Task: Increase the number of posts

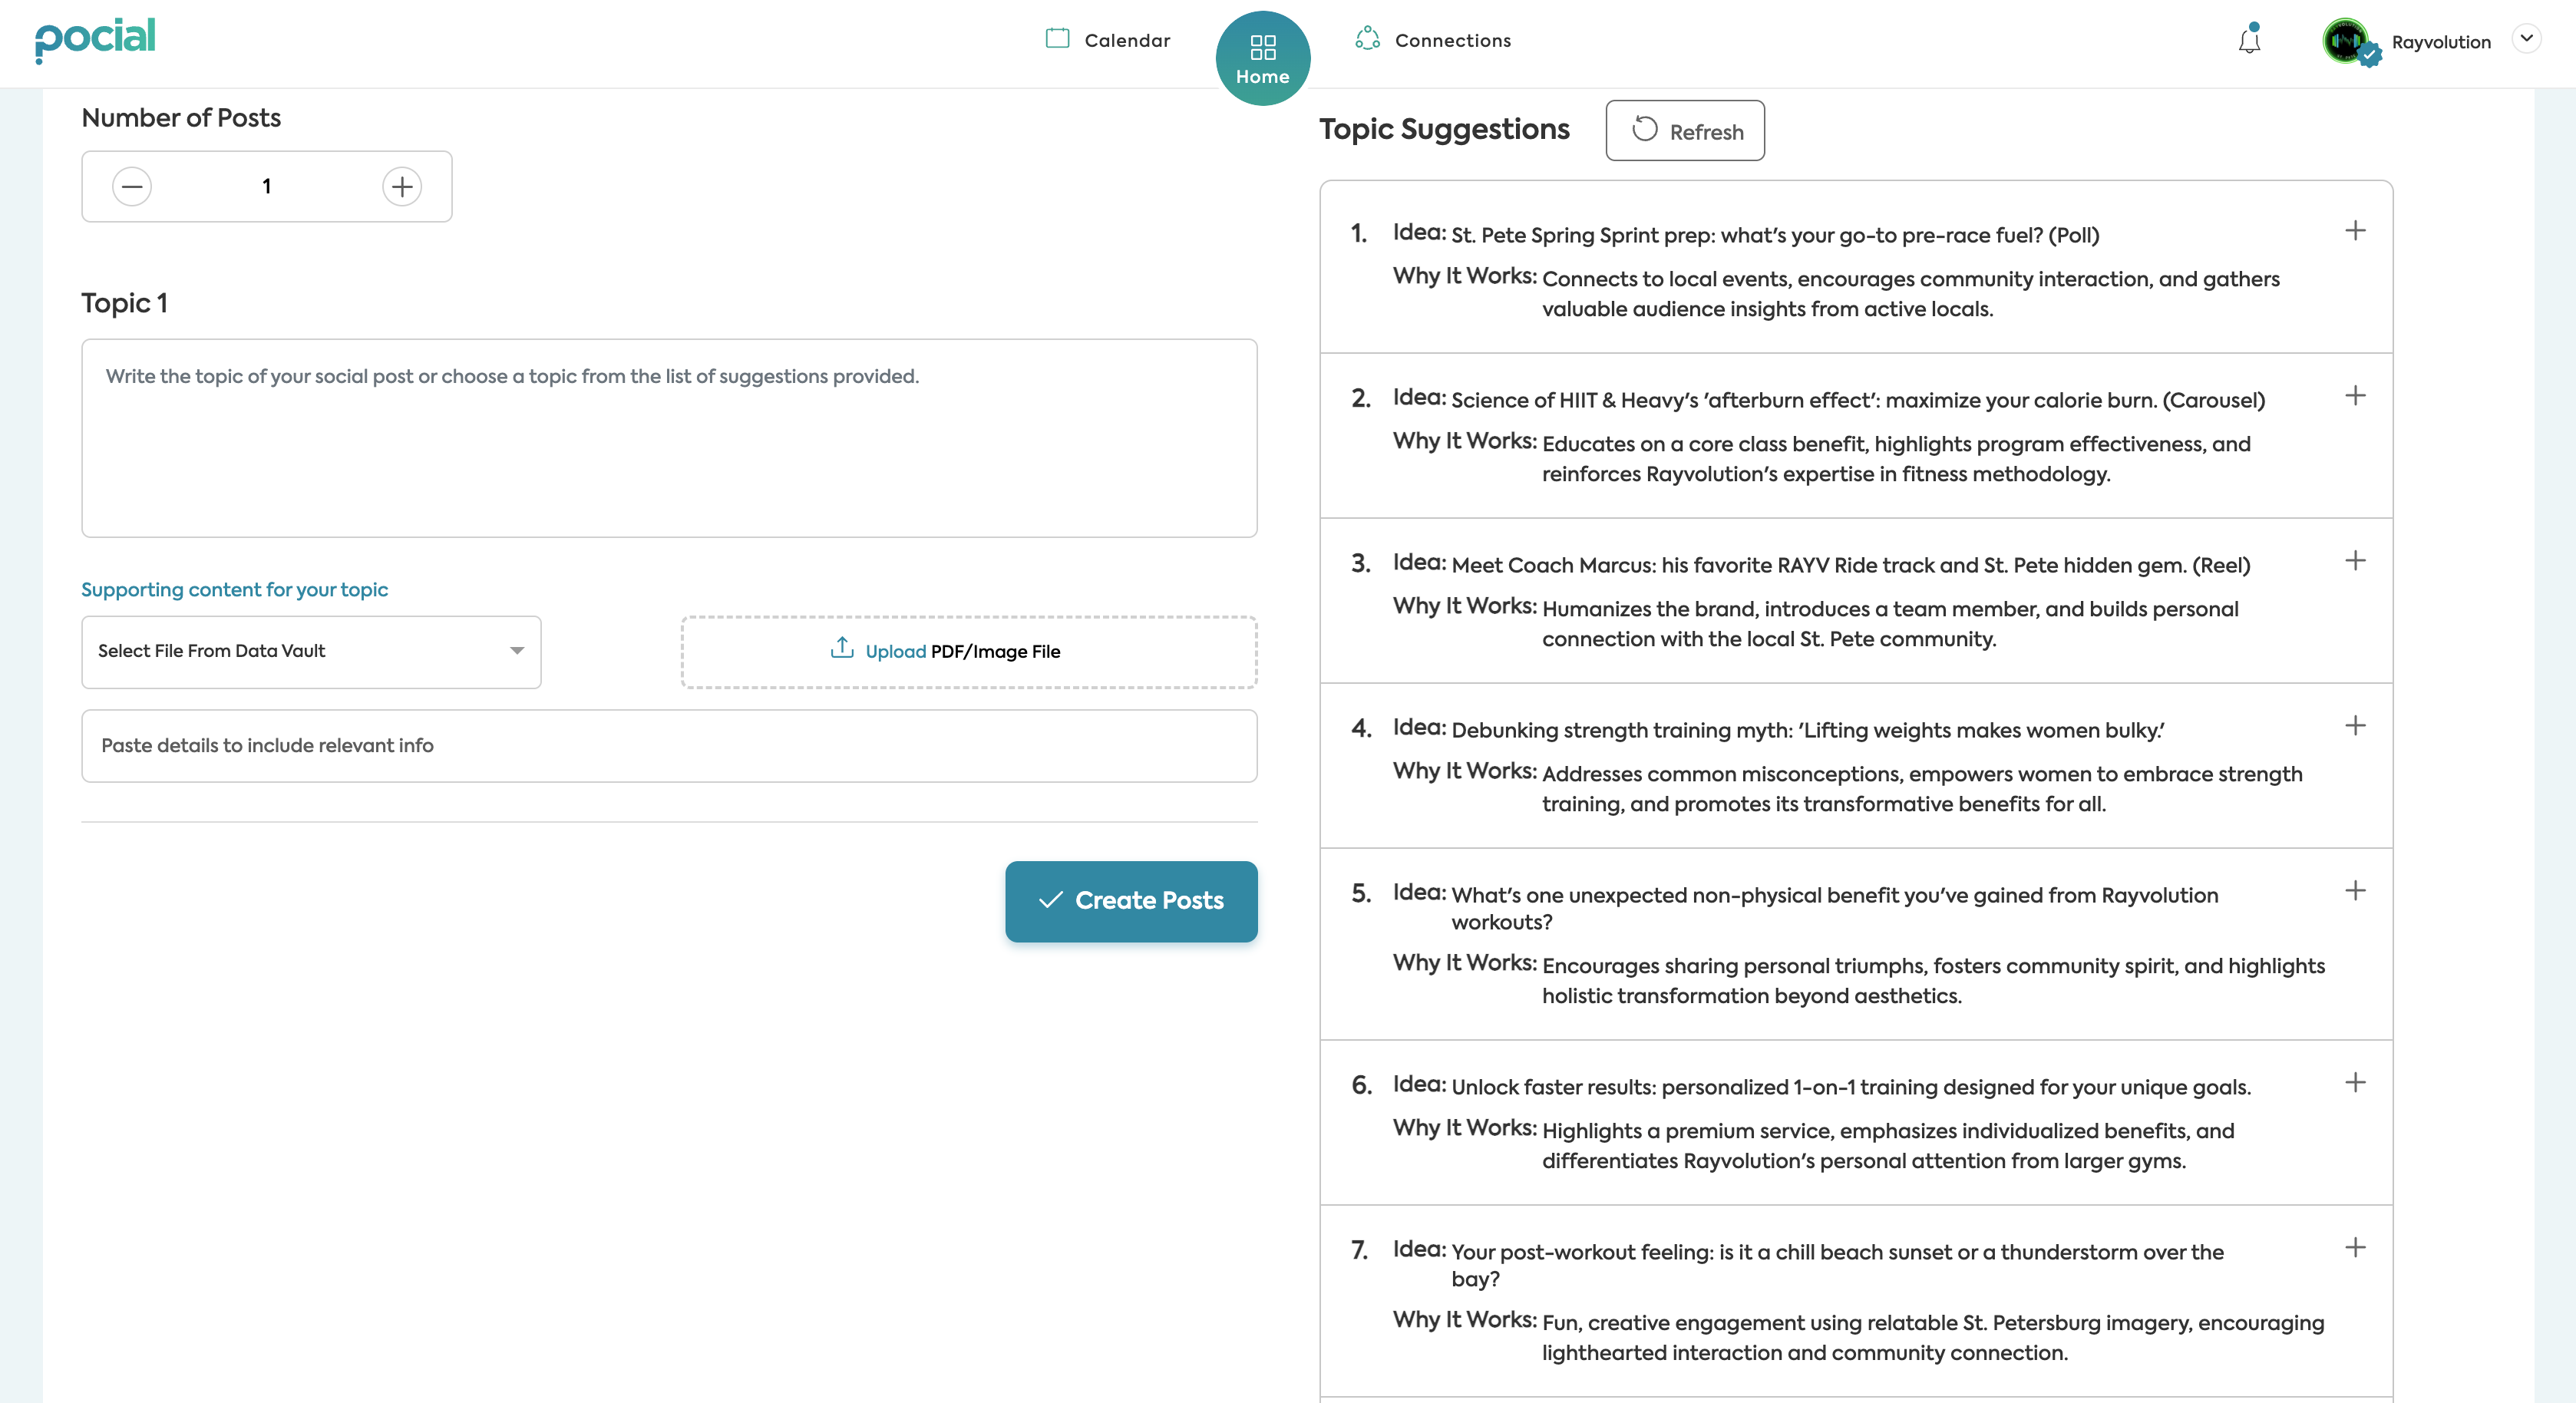Action: tap(402, 187)
